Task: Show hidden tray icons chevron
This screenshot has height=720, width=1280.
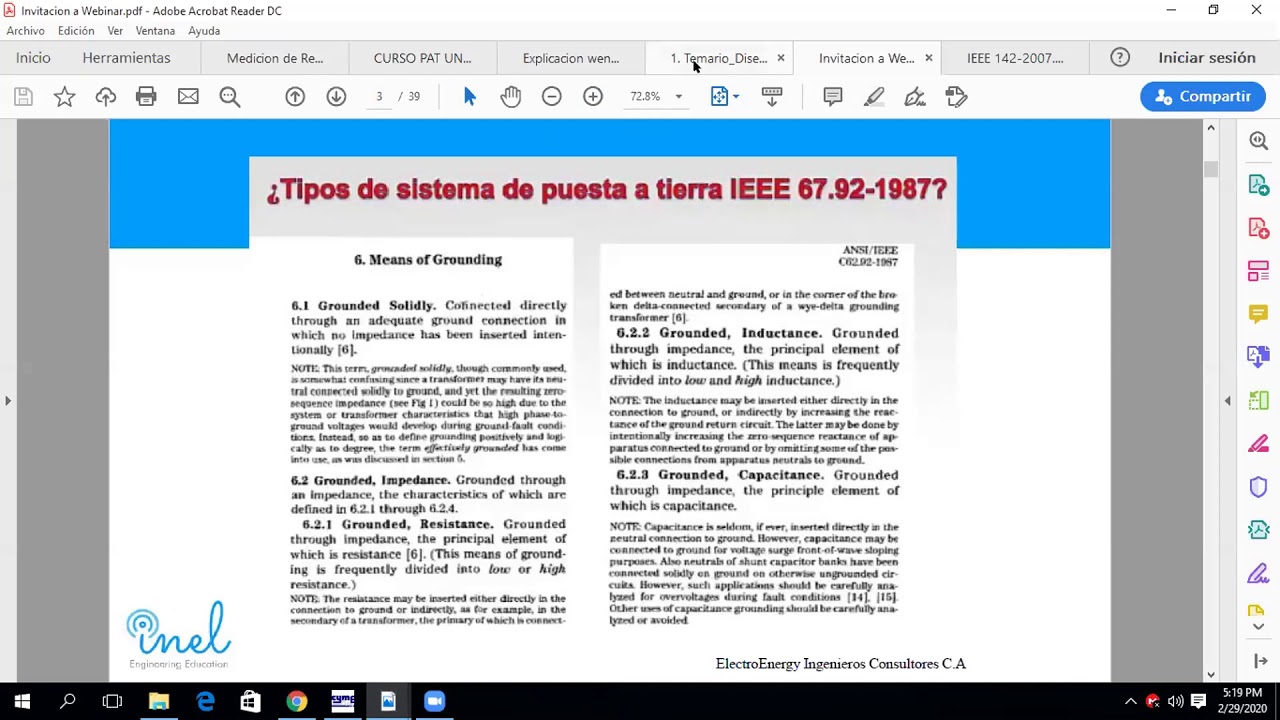Action: click(x=1130, y=701)
